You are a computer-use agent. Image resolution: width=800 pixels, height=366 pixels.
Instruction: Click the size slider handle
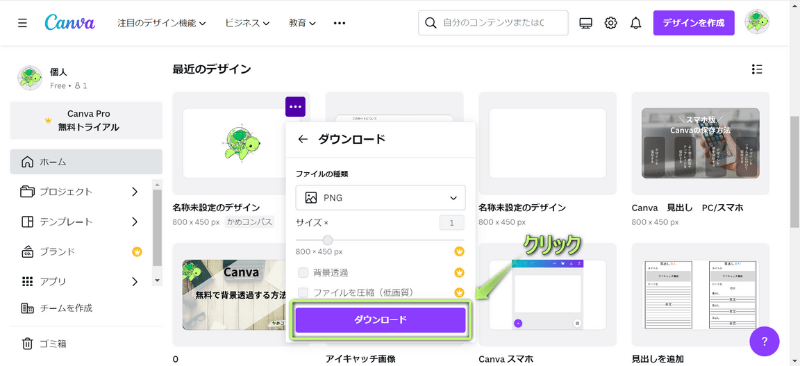[328, 240]
